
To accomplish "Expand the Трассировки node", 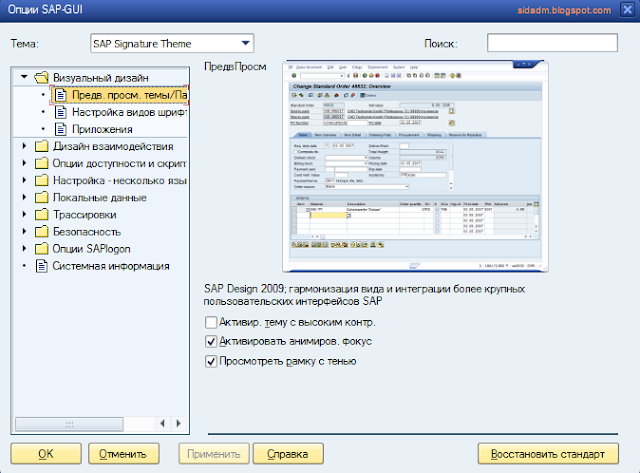I will click(24, 214).
